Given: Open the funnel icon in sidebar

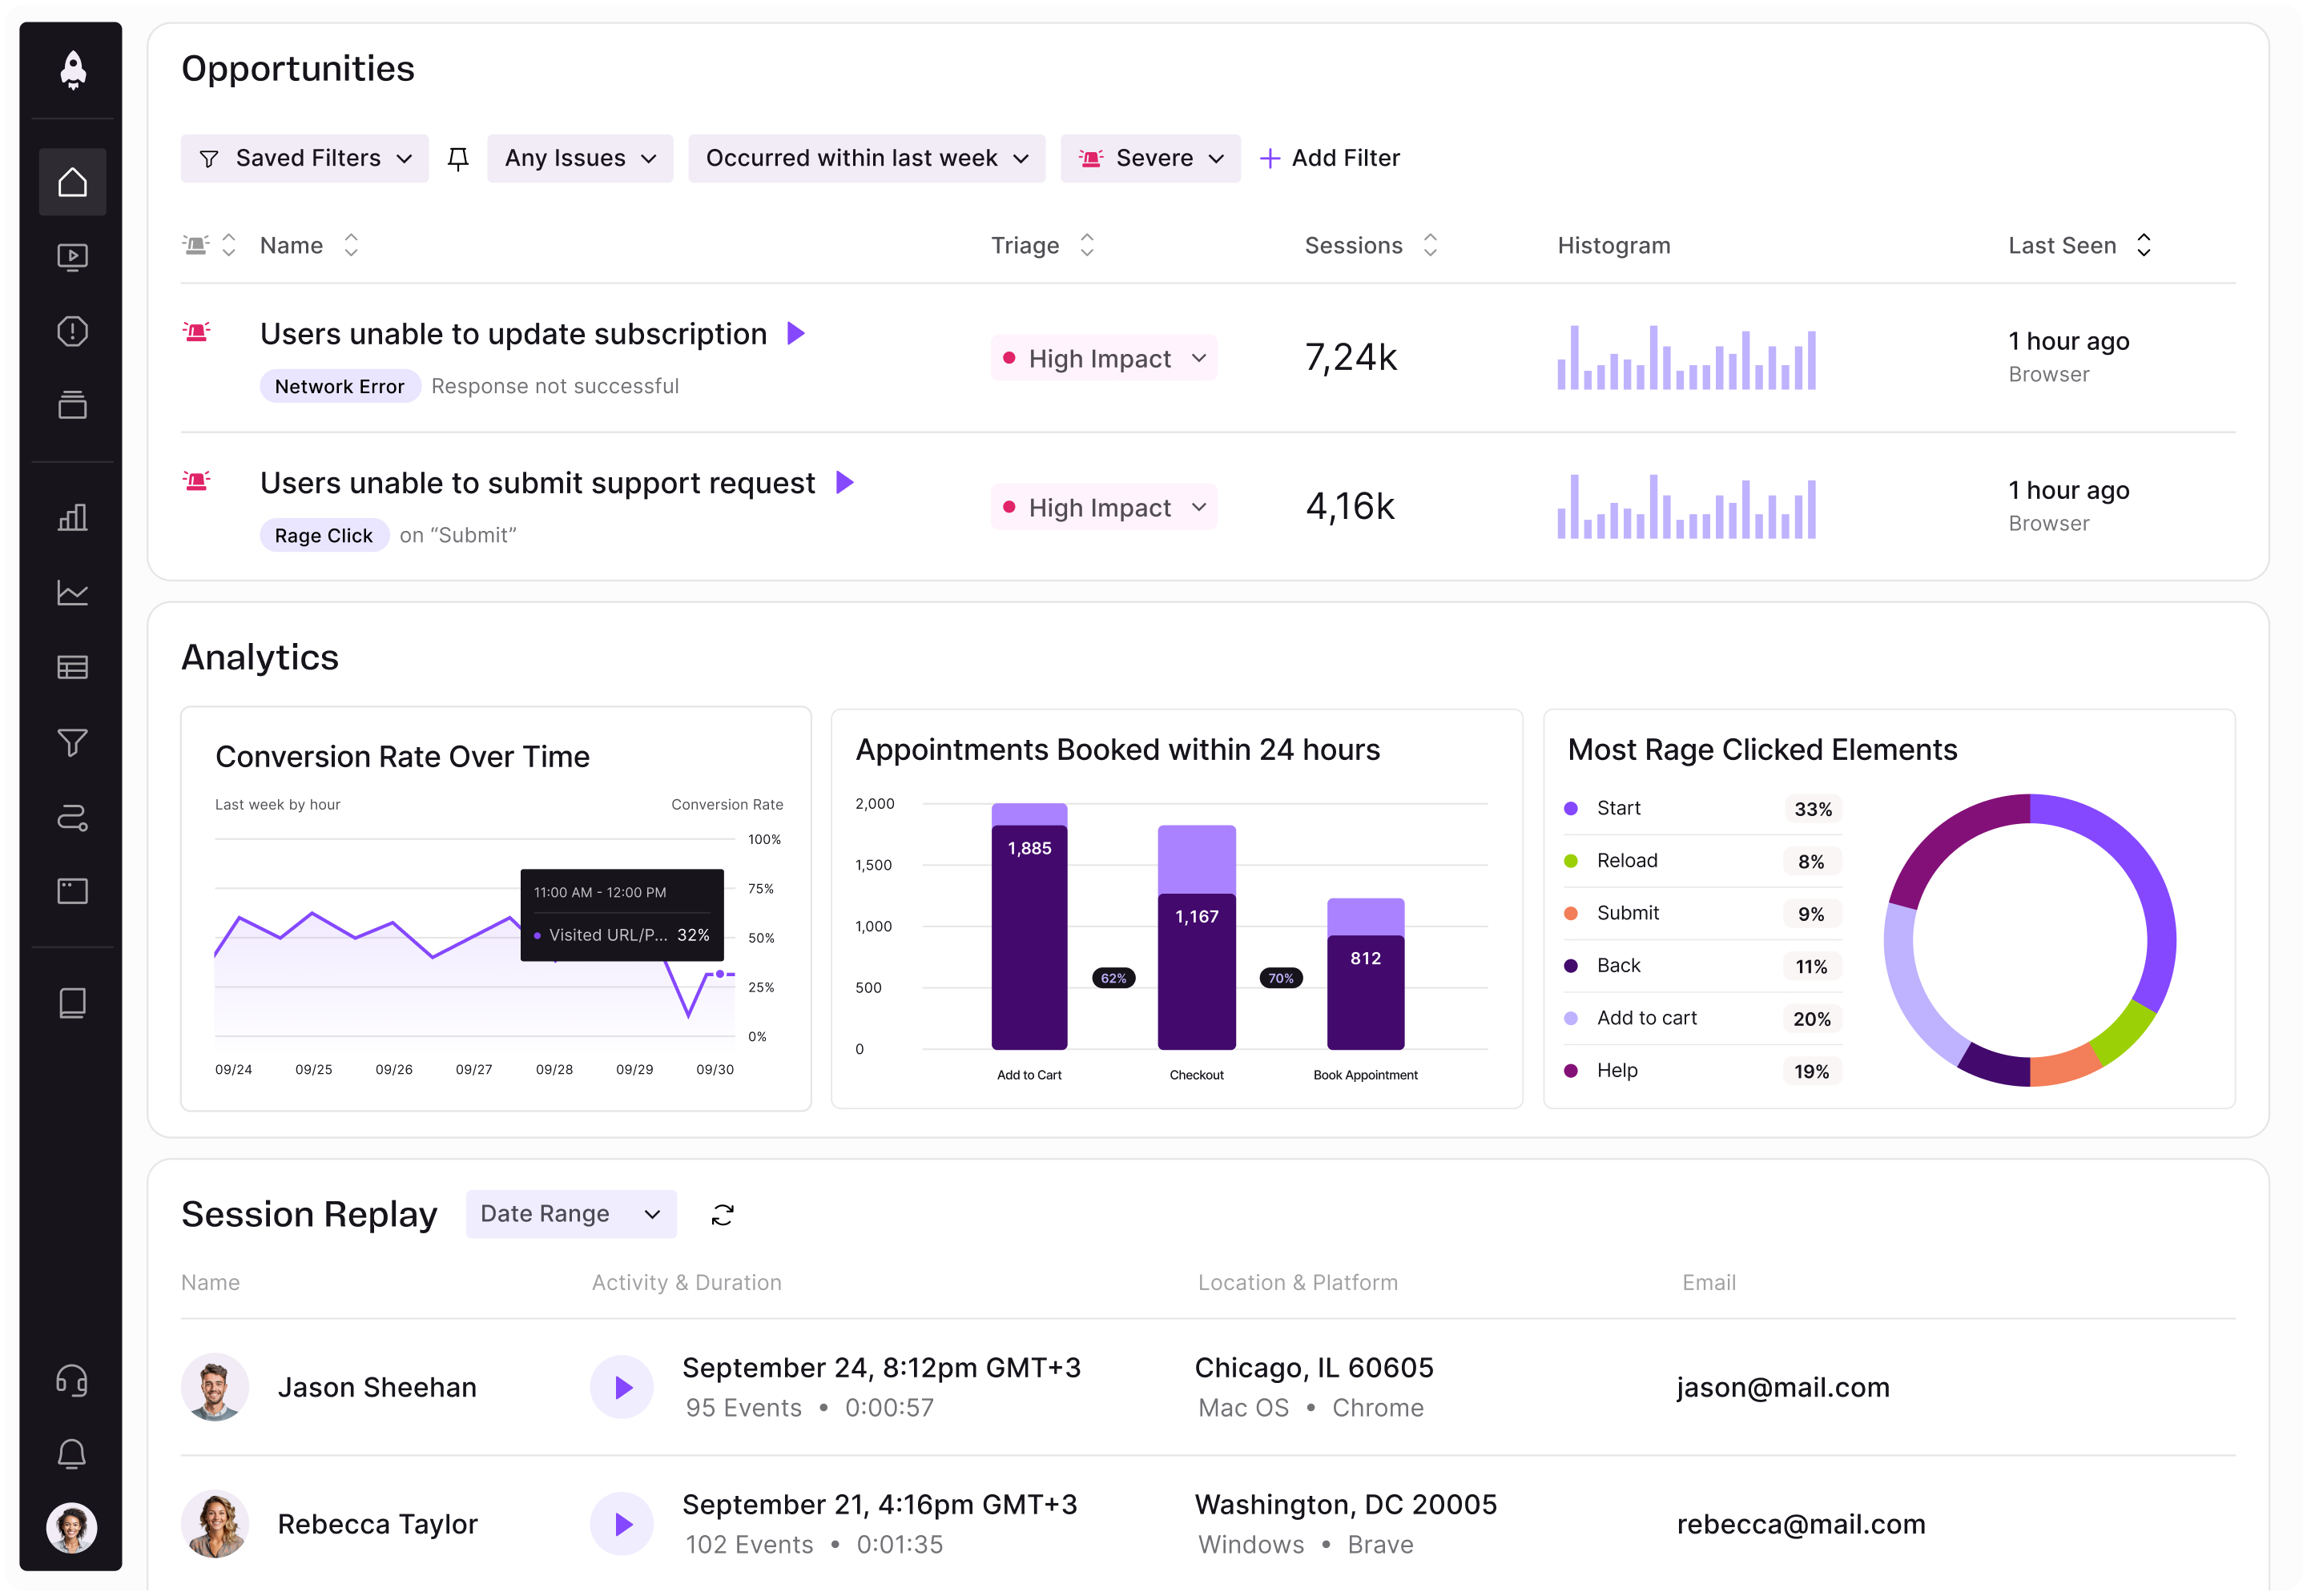Looking at the screenshot, I should click(x=72, y=742).
